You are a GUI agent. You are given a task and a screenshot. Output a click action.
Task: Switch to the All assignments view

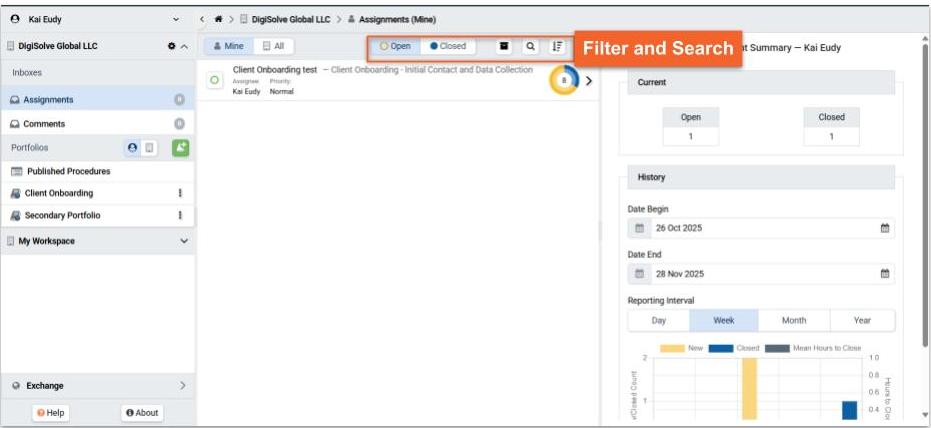click(274, 46)
